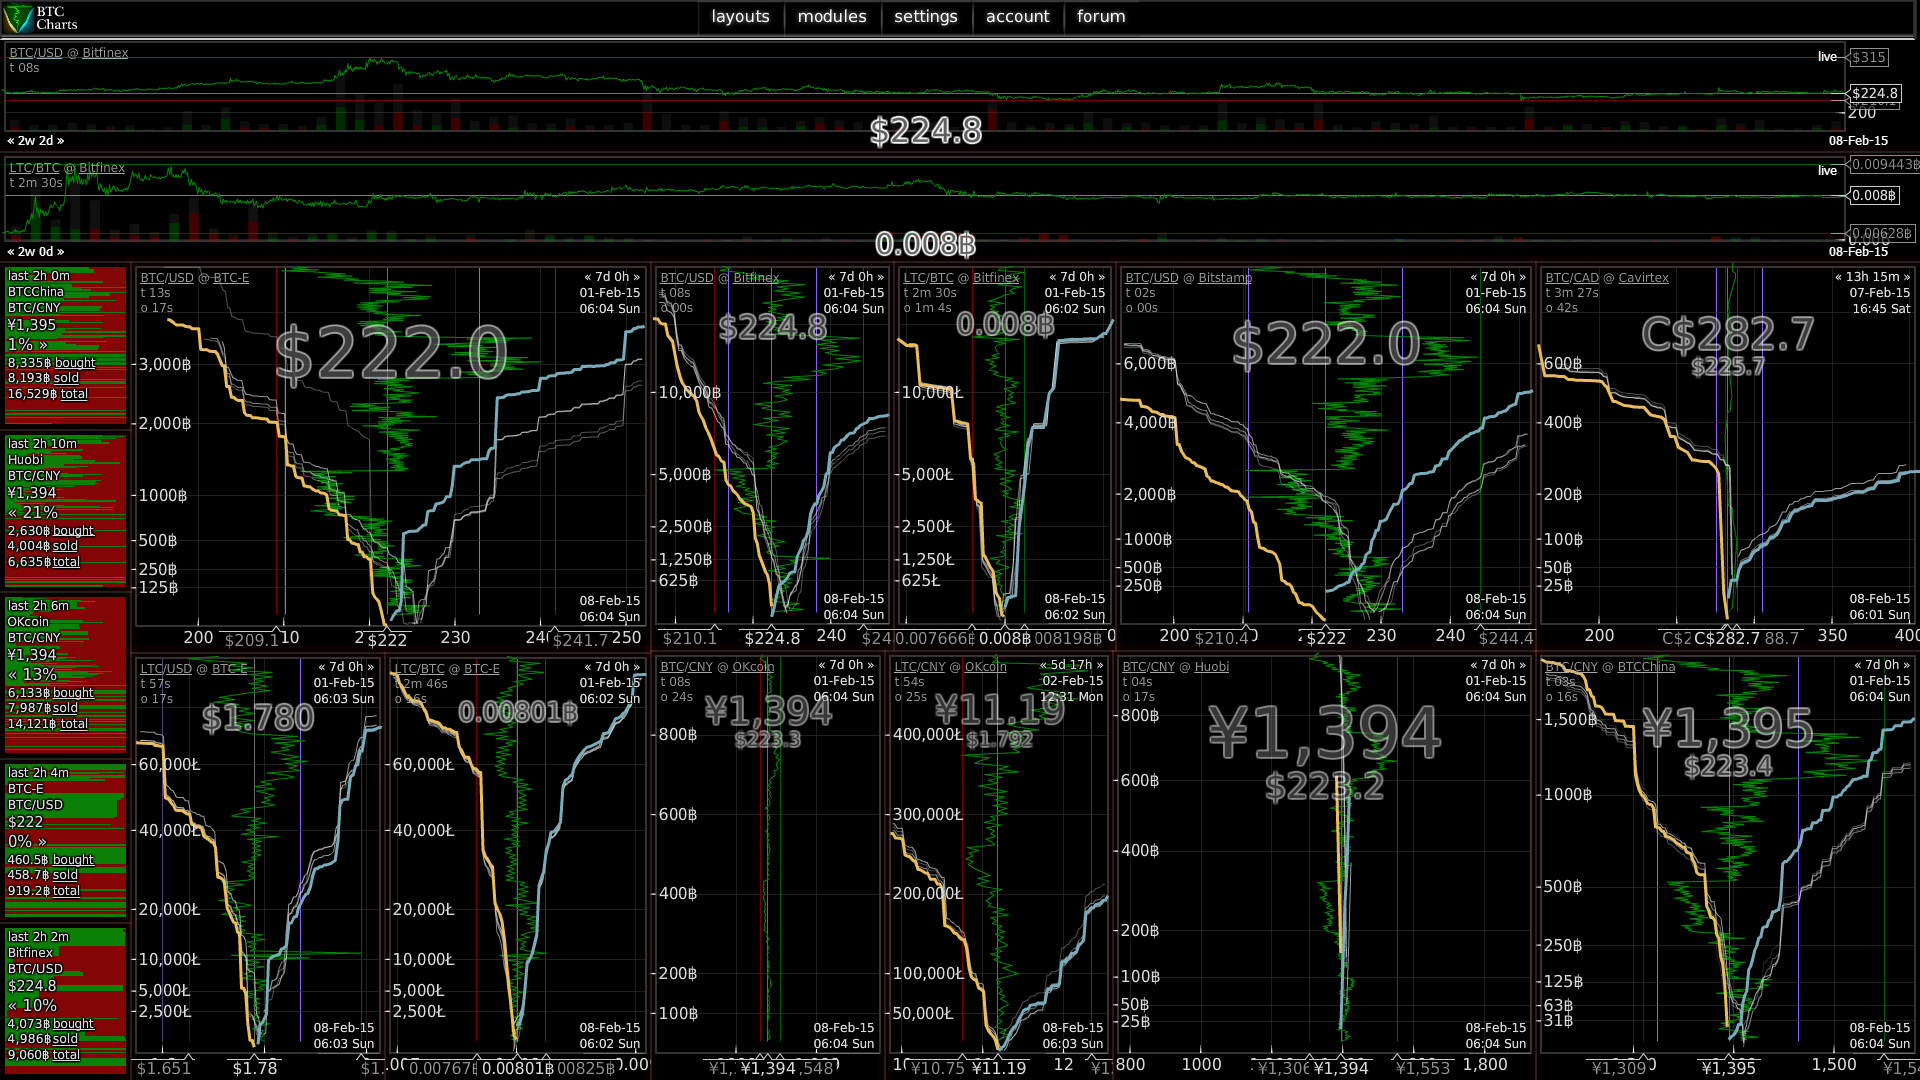Click sold link in Huobi panel
This screenshot has width=1920, height=1080.
point(65,546)
